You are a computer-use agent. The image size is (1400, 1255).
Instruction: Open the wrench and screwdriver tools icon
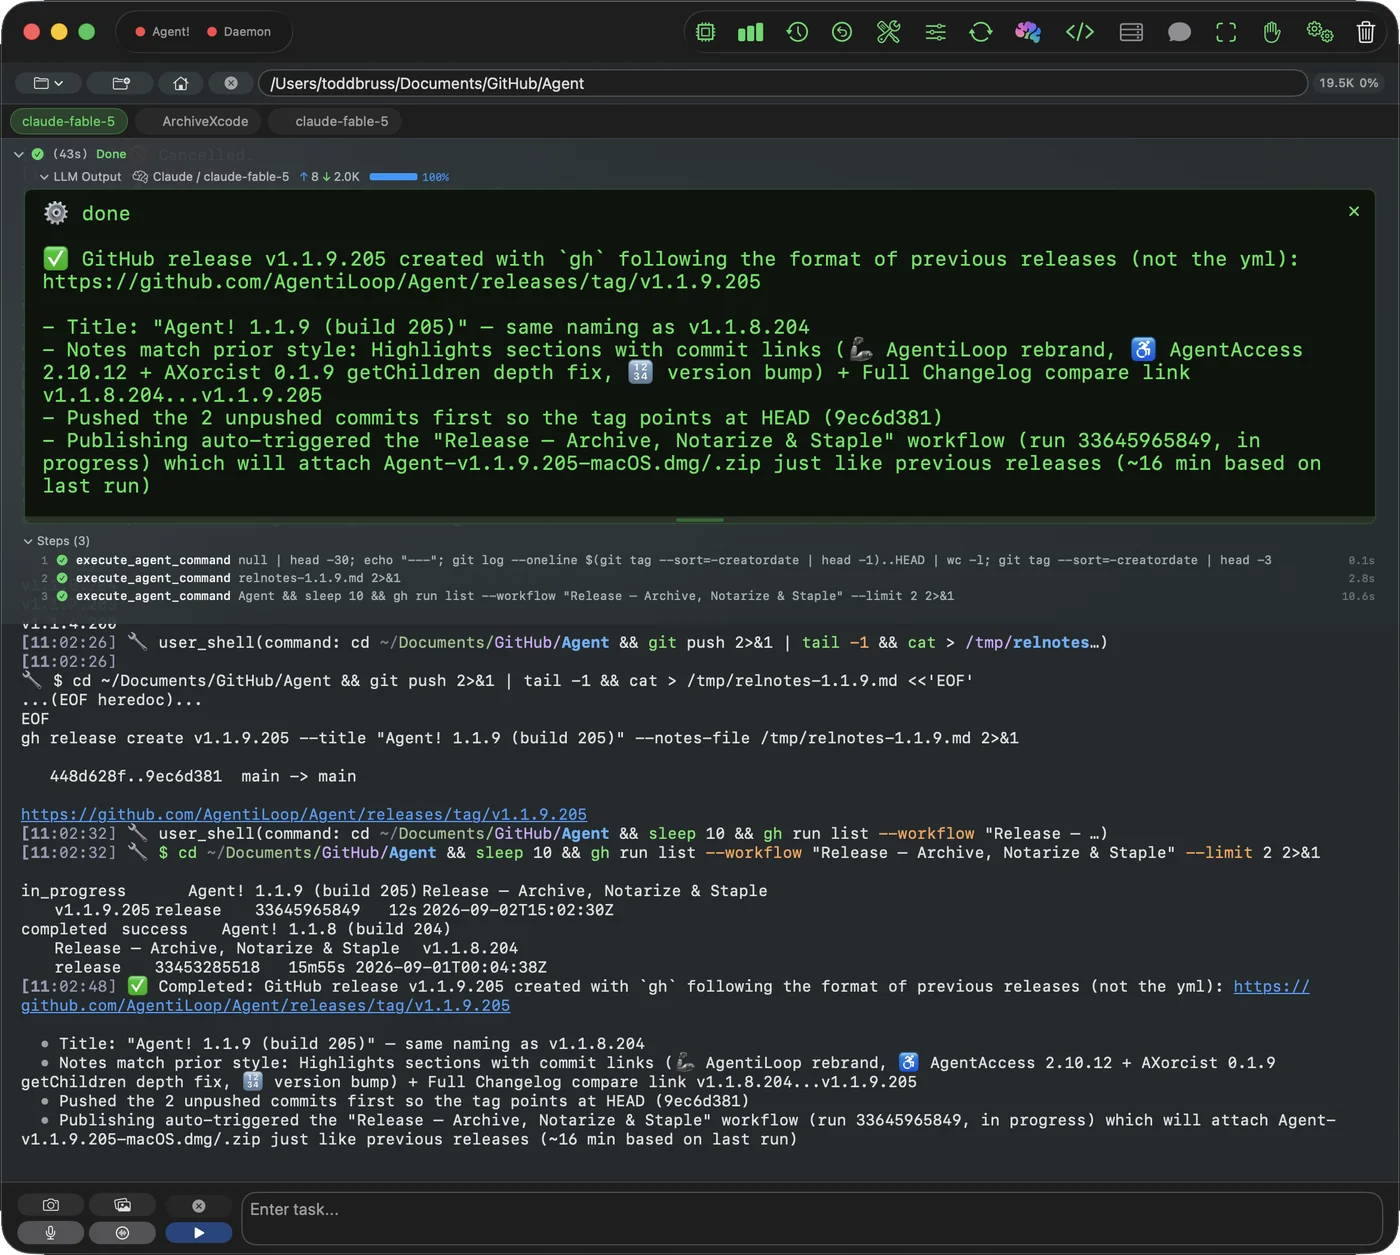coord(888,32)
